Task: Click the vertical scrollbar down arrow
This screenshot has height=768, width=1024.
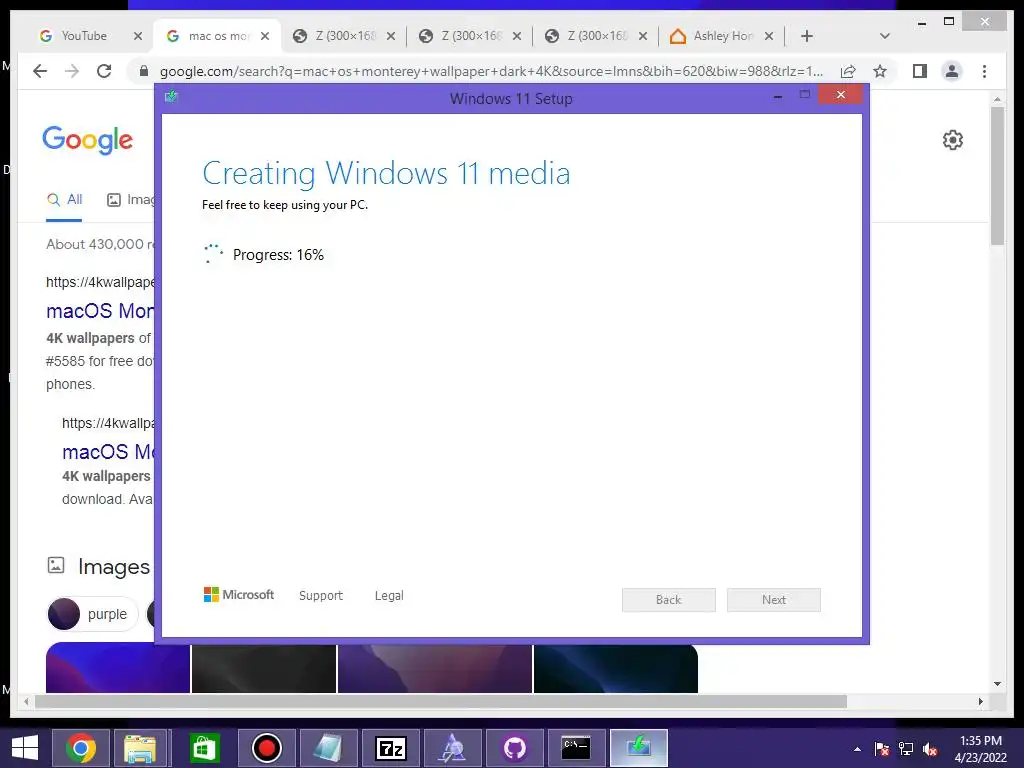Action: point(997,684)
